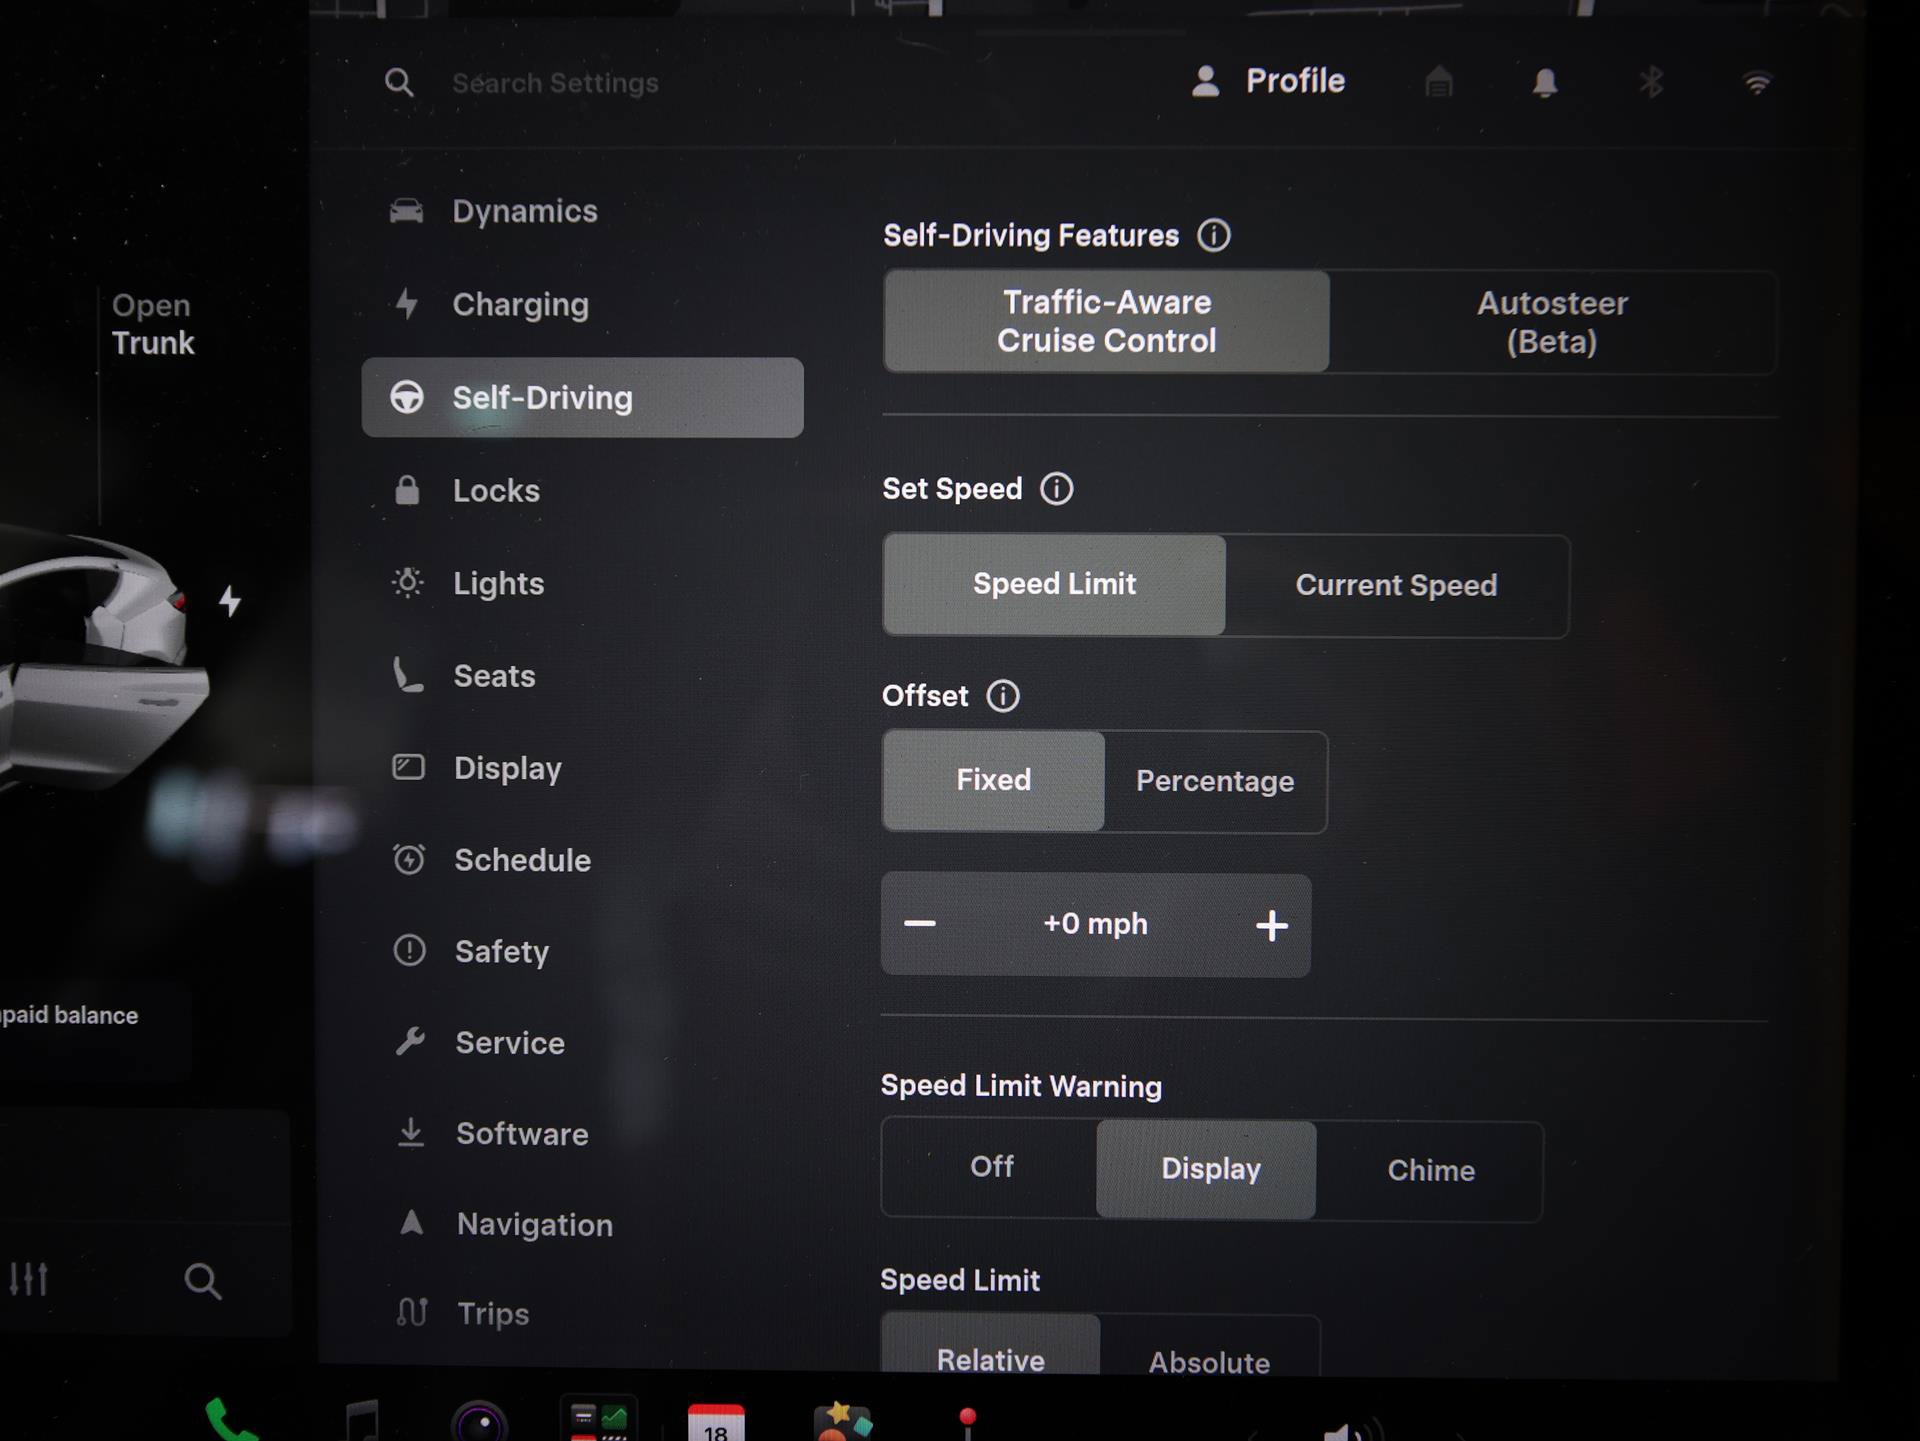The image size is (1920, 1441).
Task: Click Open Trunk on car view
Action: pyautogui.click(x=152, y=324)
